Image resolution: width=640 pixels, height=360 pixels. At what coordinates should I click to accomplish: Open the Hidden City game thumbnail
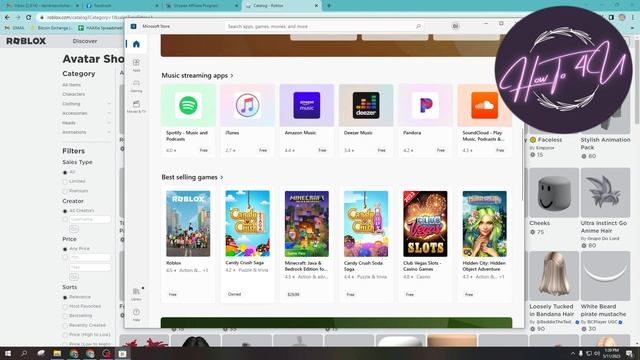pyautogui.click(x=484, y=223)
